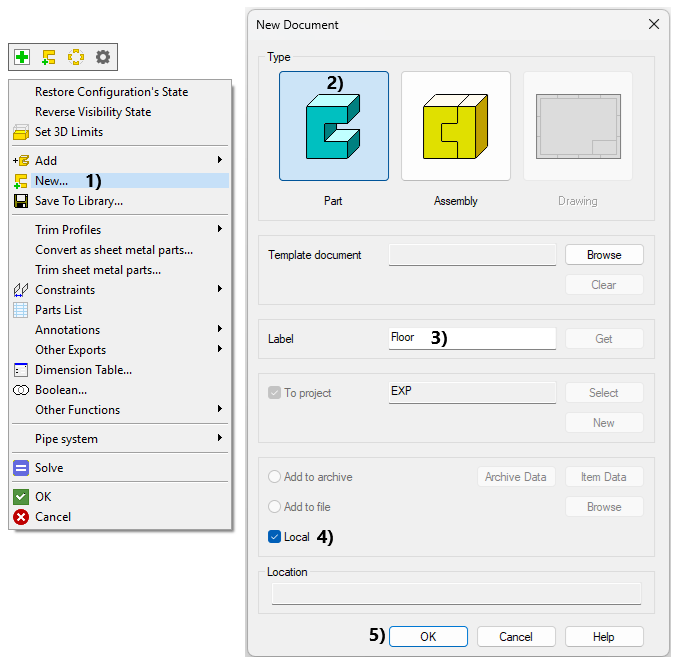The image size is (676, 660).
Task: Select the Add to archive radio button
Action: coord(275,477)
